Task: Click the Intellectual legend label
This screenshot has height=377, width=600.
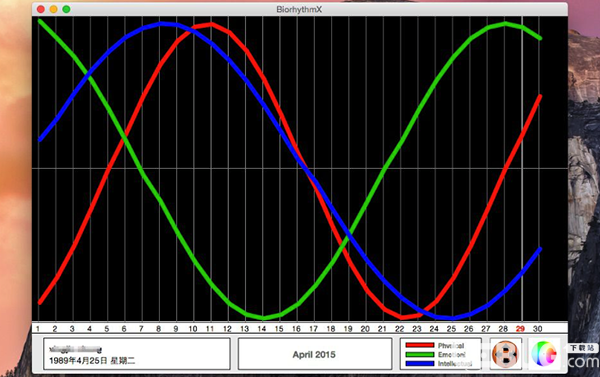Action: point(455,364)
